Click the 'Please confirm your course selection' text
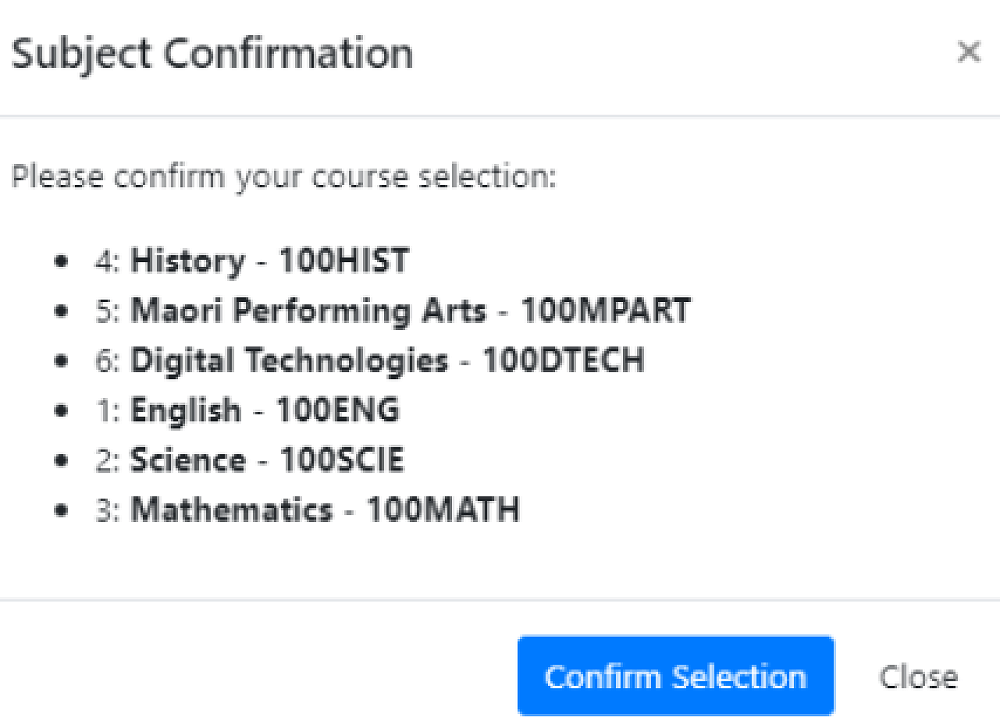 point(283,178)
